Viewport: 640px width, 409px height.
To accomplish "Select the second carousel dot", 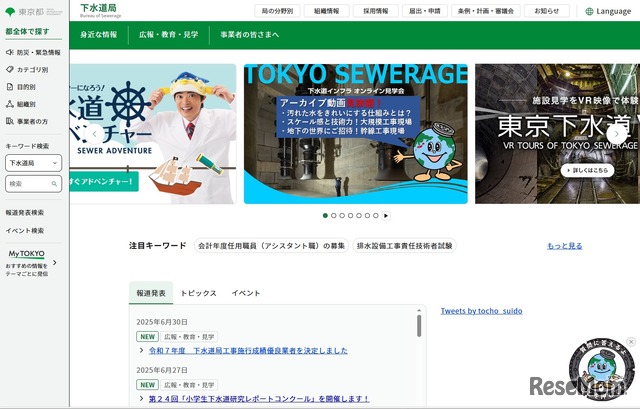I will point(334,216).
